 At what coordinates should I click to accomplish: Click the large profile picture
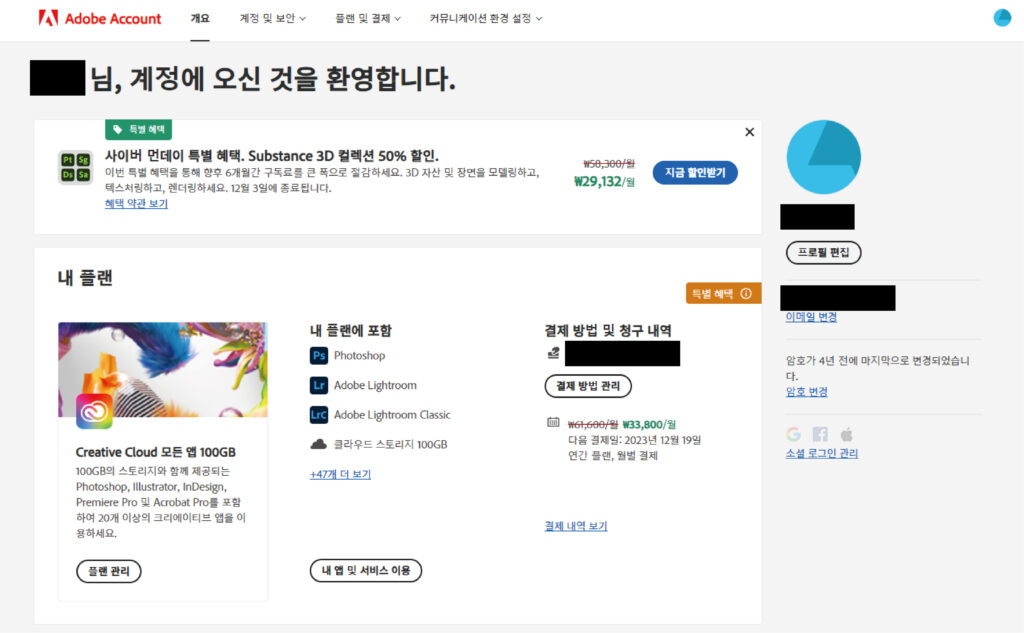point(824,157)
